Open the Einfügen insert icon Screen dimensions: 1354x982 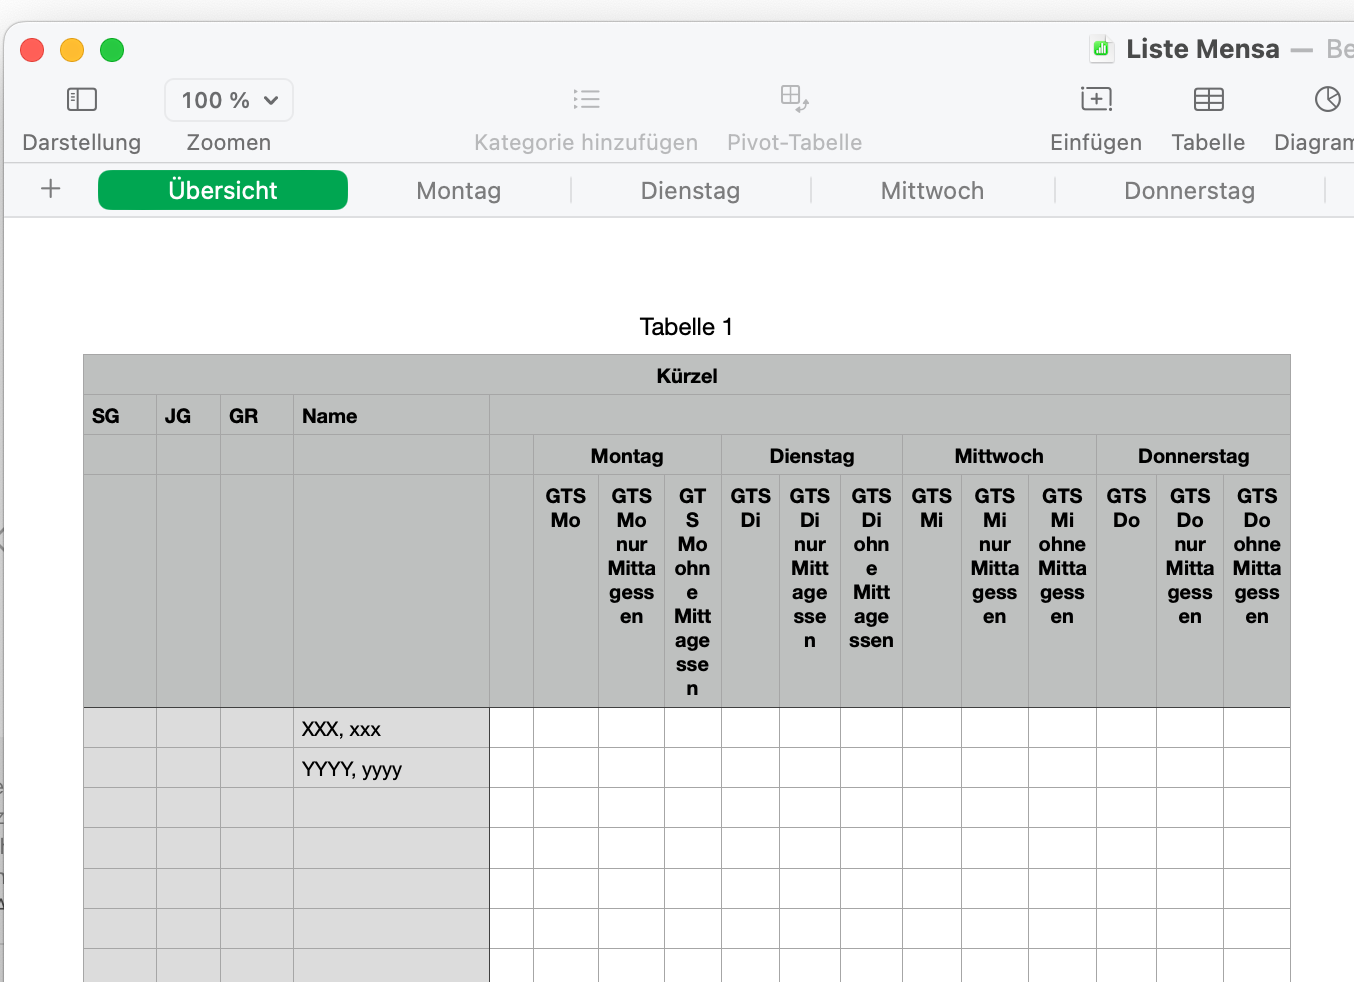(1096, 99)
